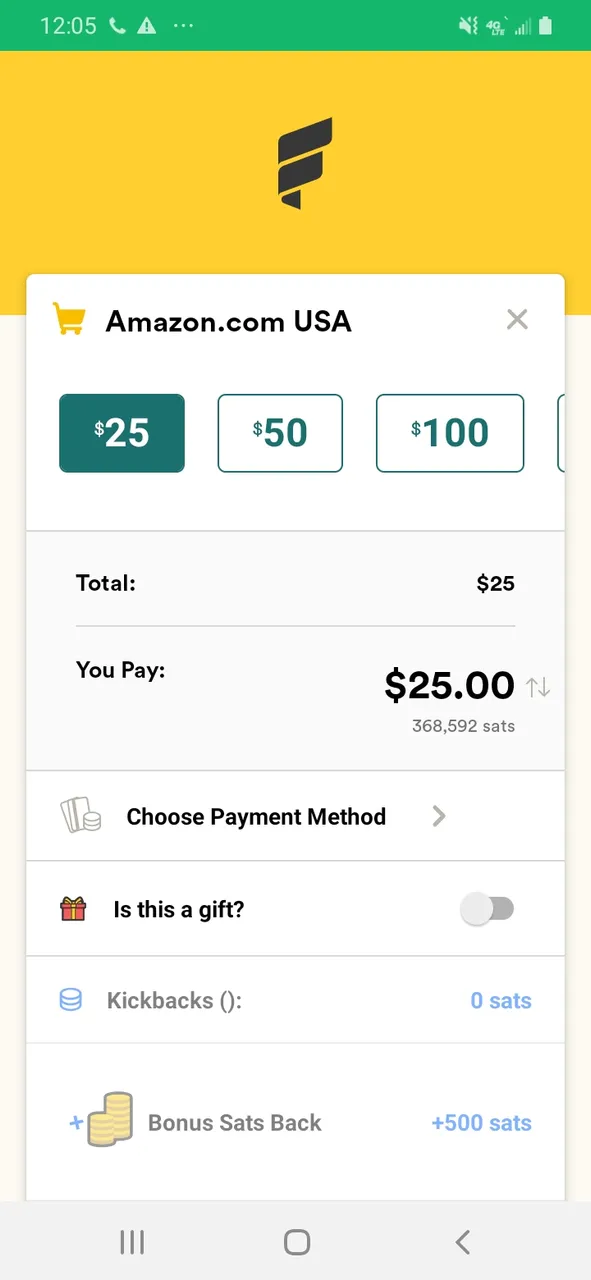This screenshot has height=1280, width=591.
Task: Select the $25 amount option
Action: click(122, 433)
